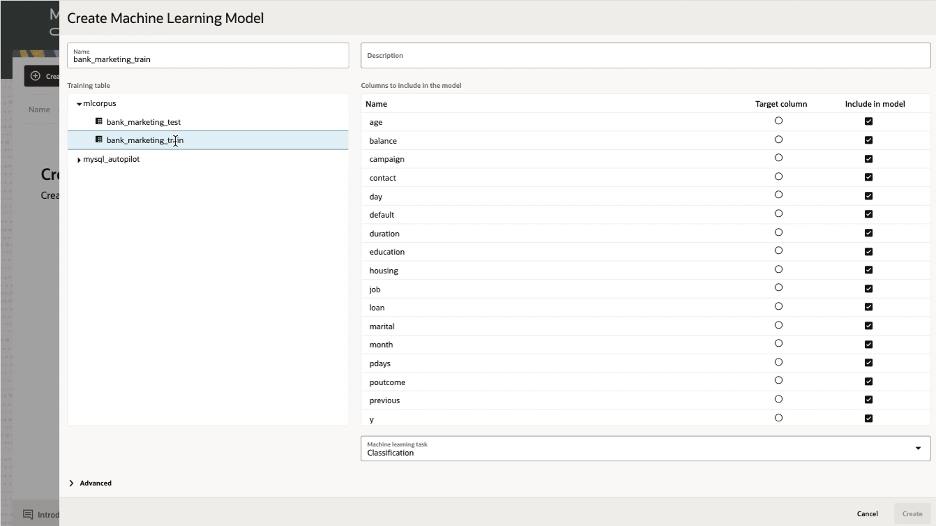Uncheck include in model for poutcome

tap(869, 382)
